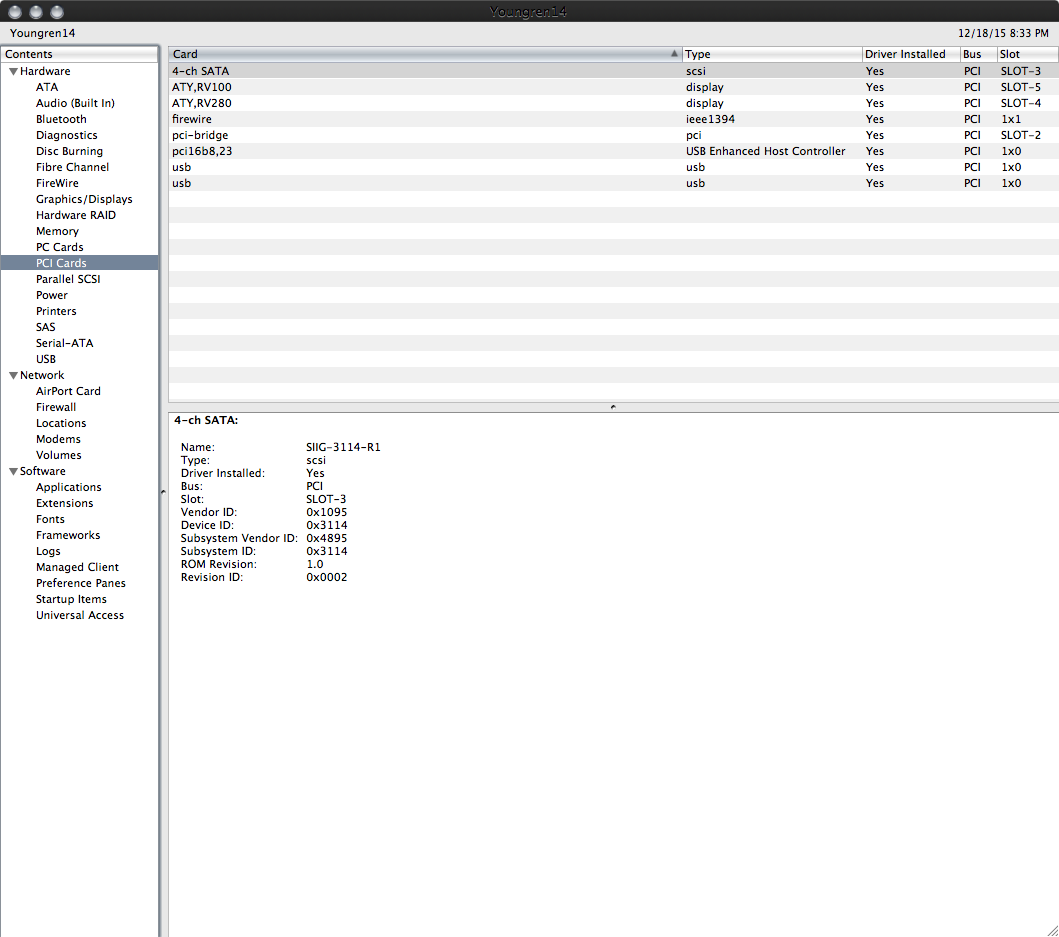This screenshot has height=937, width=1059.
Task: Open Extensions entry
Action: 64,503
